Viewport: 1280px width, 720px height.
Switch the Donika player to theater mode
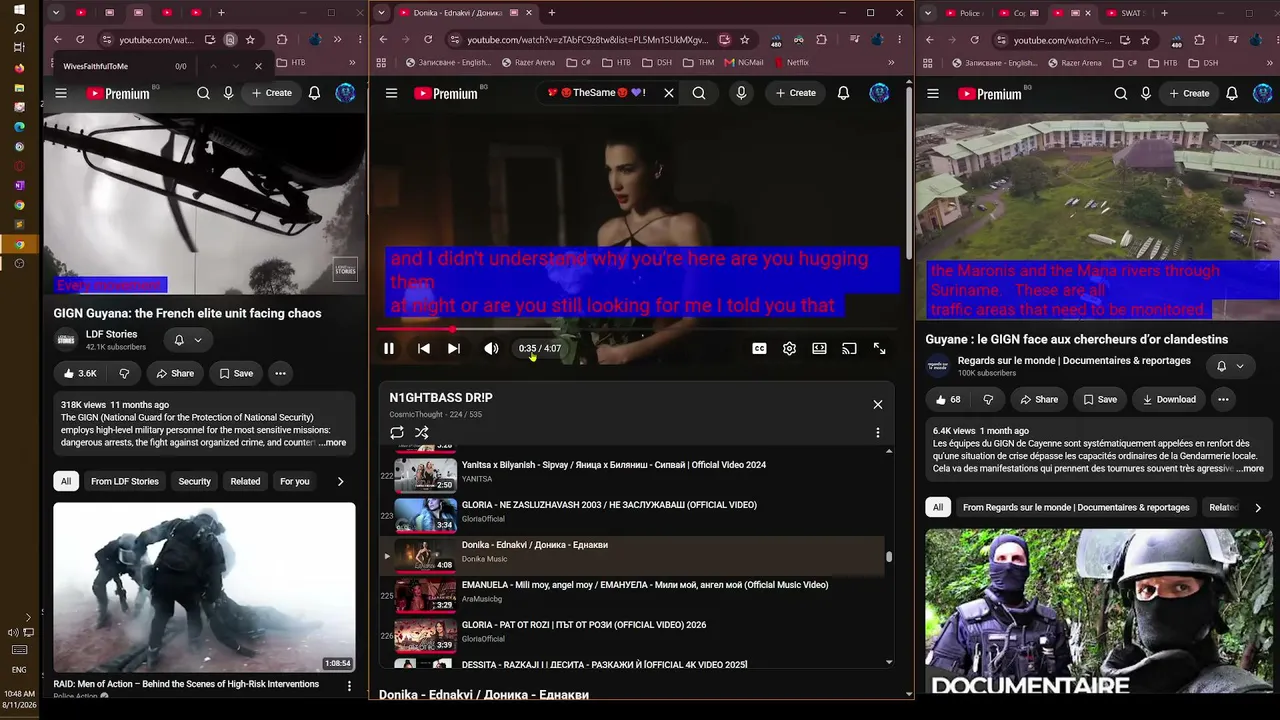(x=819, y=349)
